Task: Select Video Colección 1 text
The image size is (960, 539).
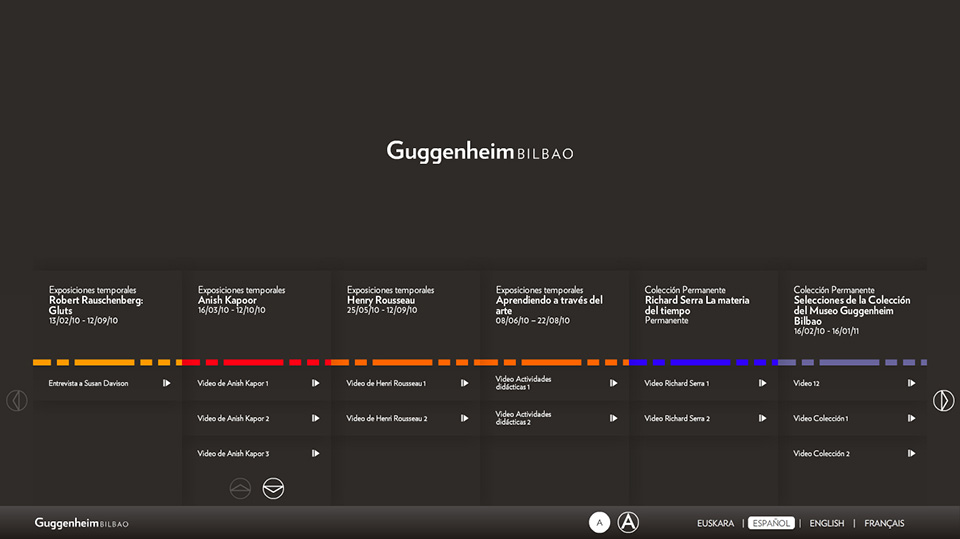Action: [821, 418]
